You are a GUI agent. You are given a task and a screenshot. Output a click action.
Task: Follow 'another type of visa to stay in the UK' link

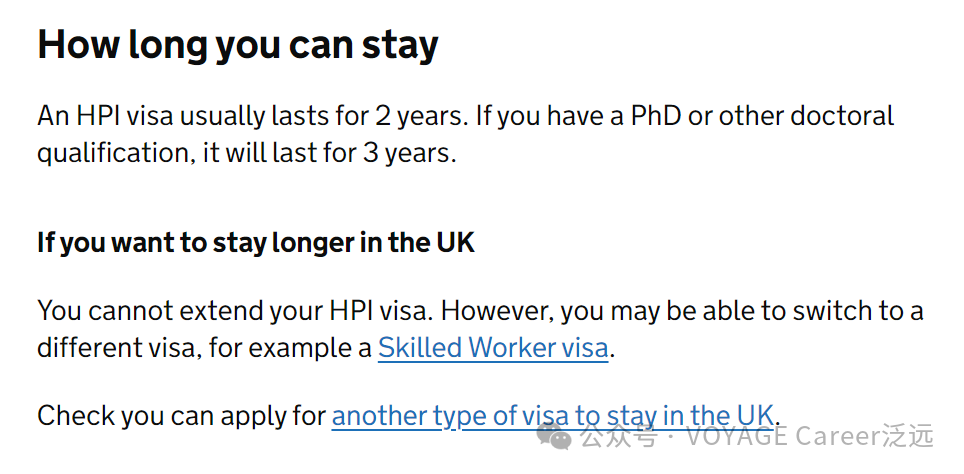(553, 415)
